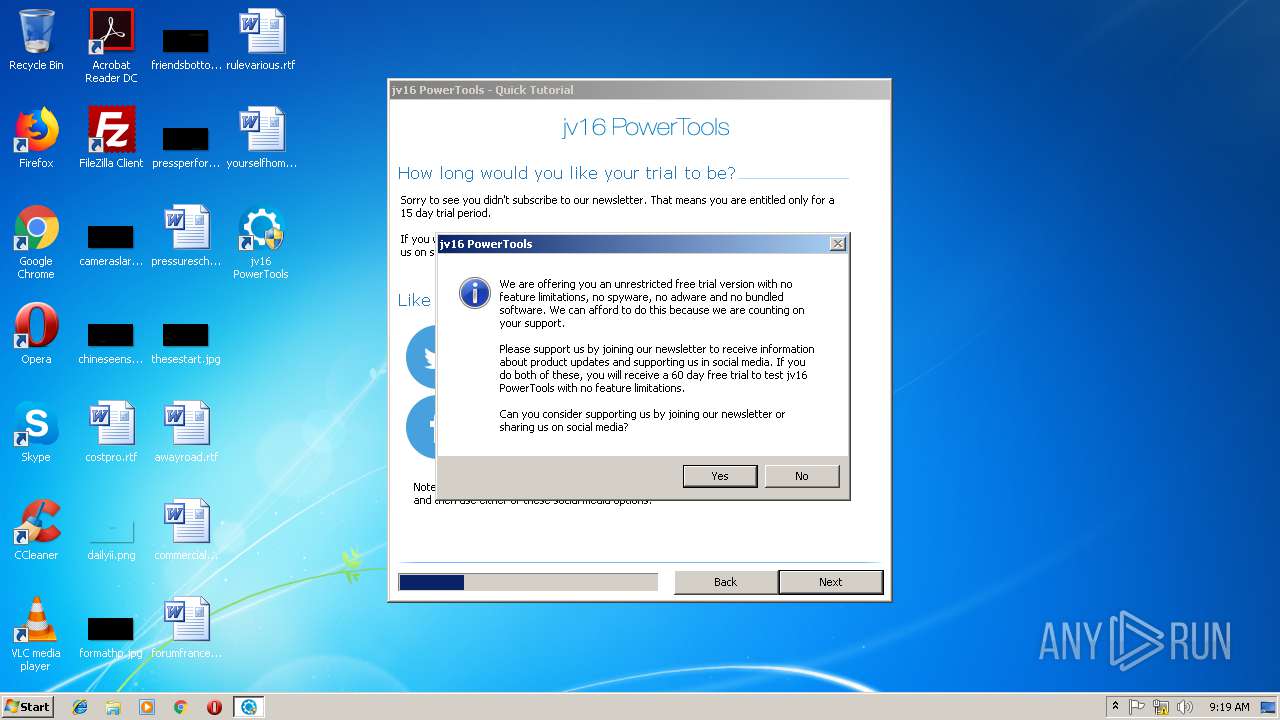Open the pressperfor... file
The image size is (1280, 720).
186,146
